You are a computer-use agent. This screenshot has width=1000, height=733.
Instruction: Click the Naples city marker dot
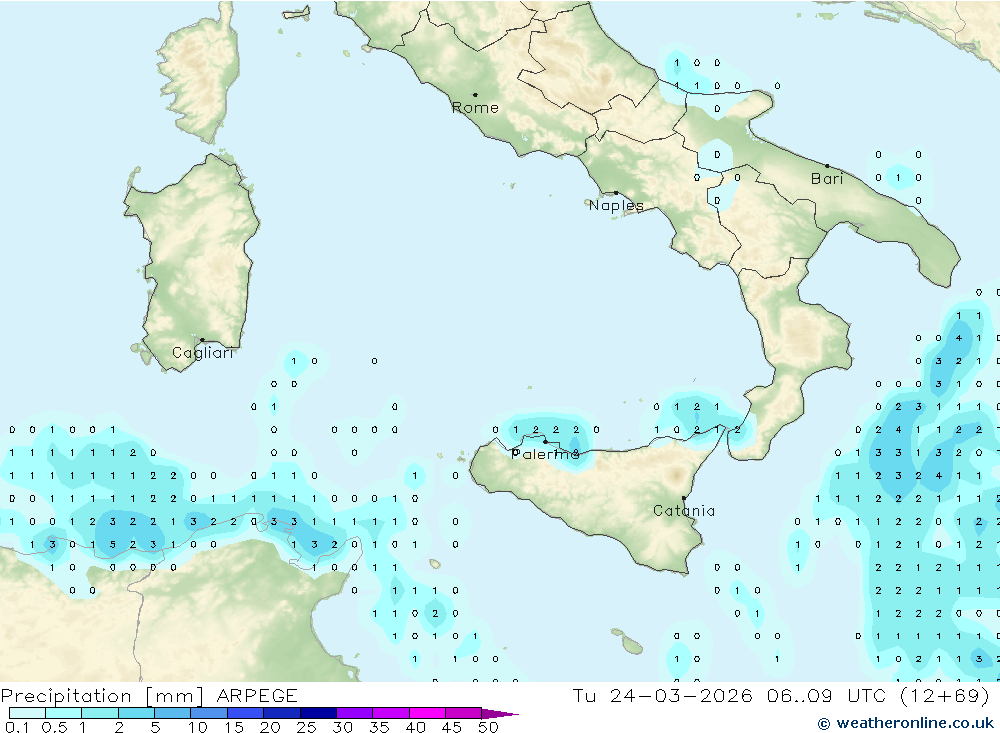coord(616,193)
